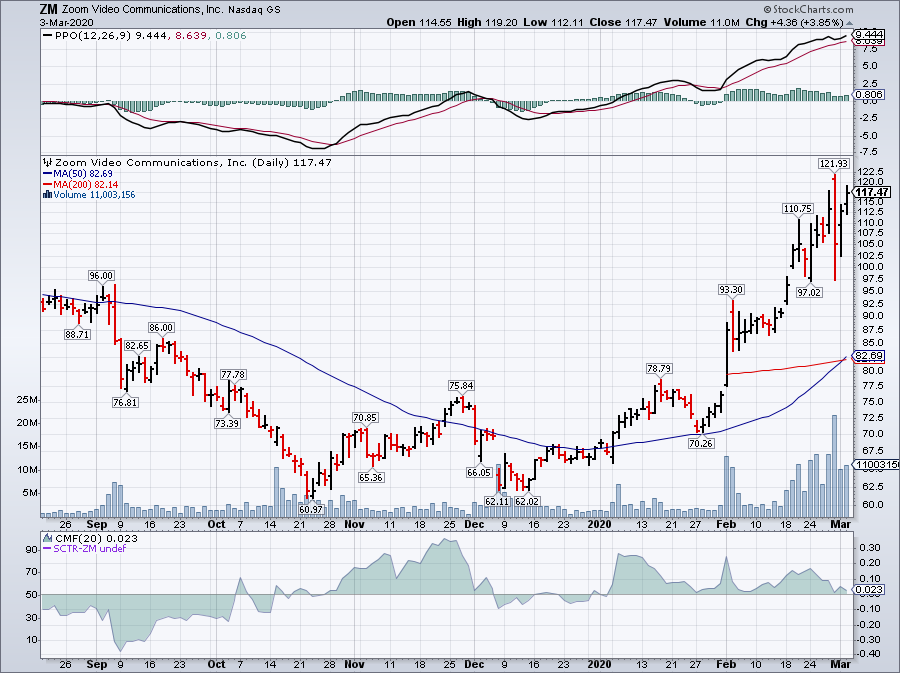Screen dimensions: 900x673
Task: Click the 93.30 price high annotation
Action: (731, 290)
